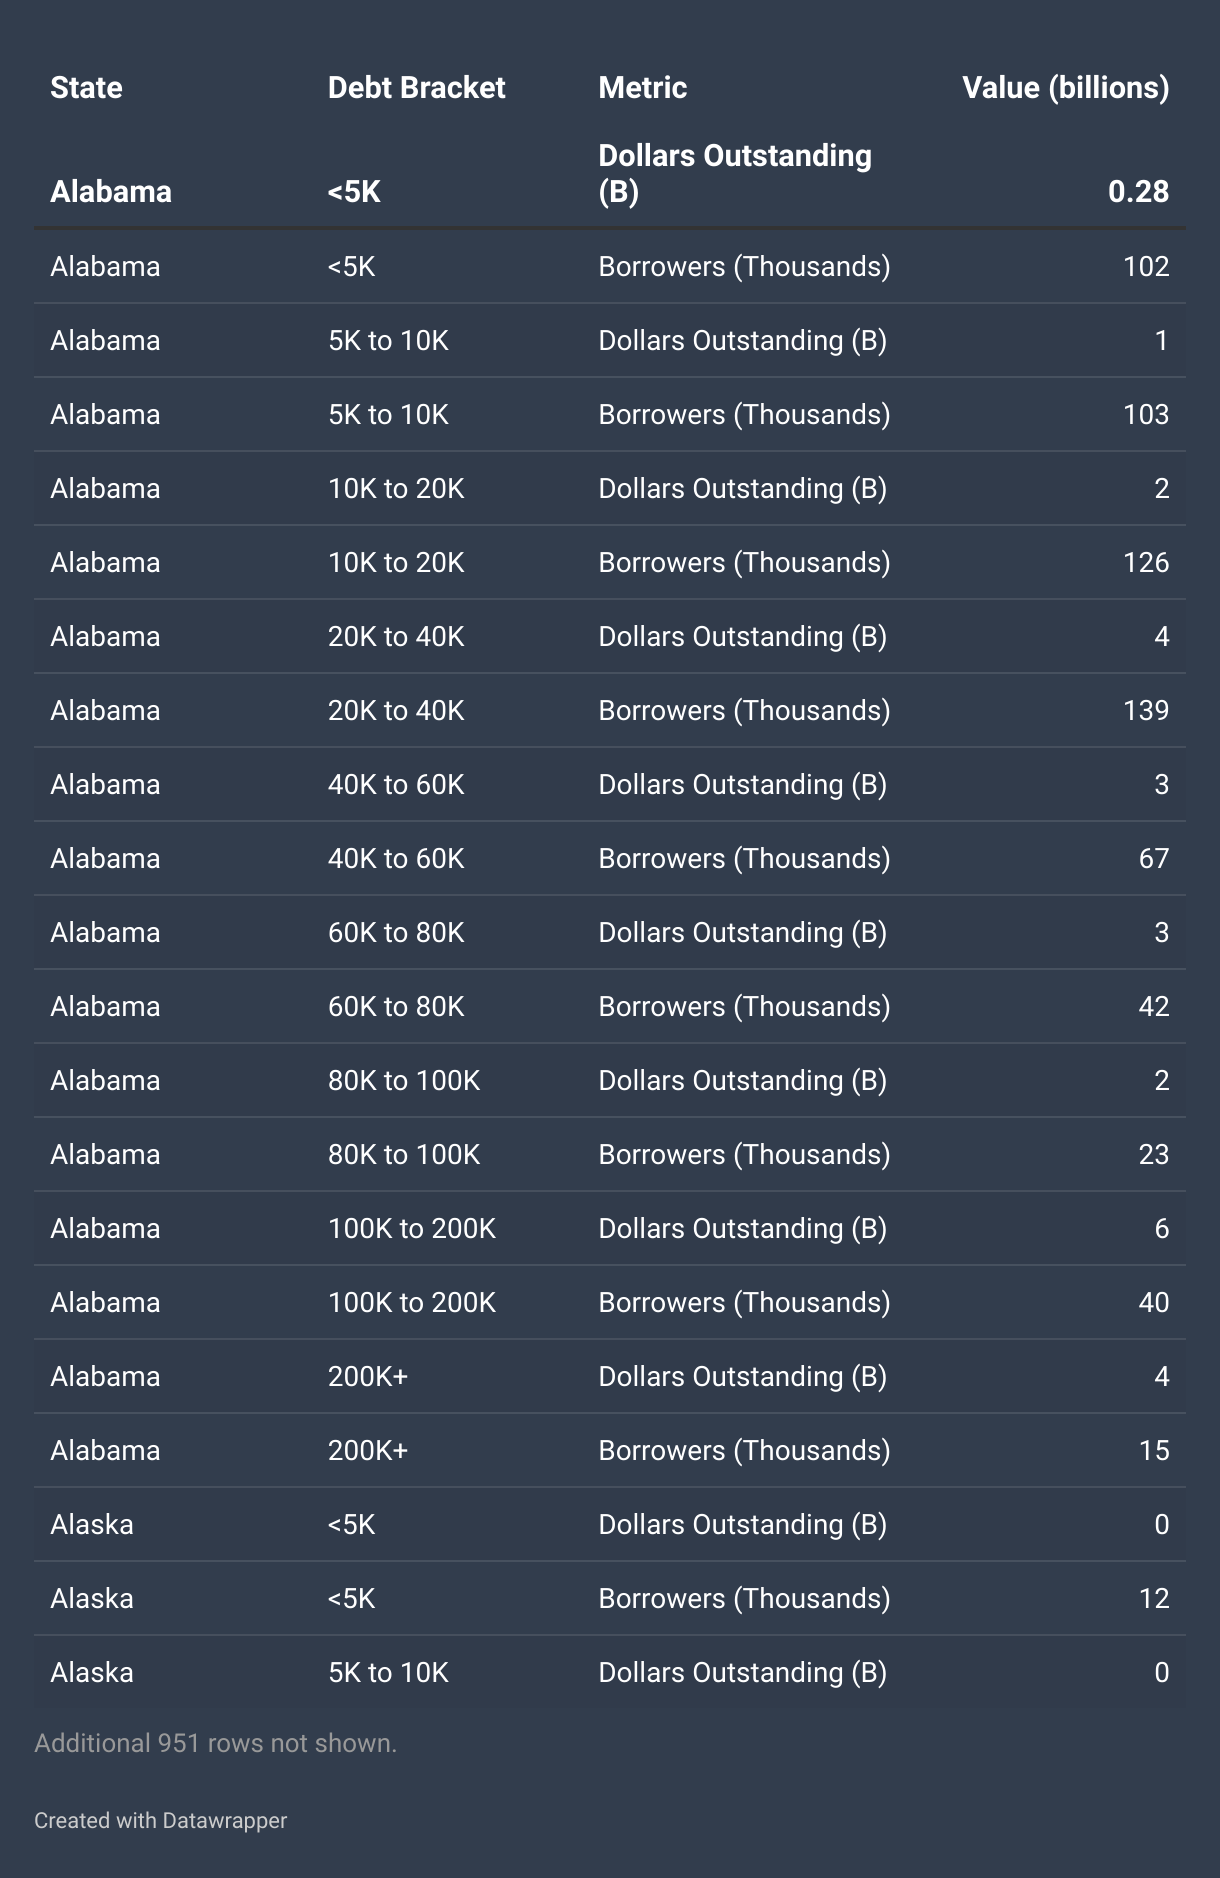Select the 40K to 60K borrowers value 67
Viewport: 1220px width, 1878px height.
tap(1154, 858)
